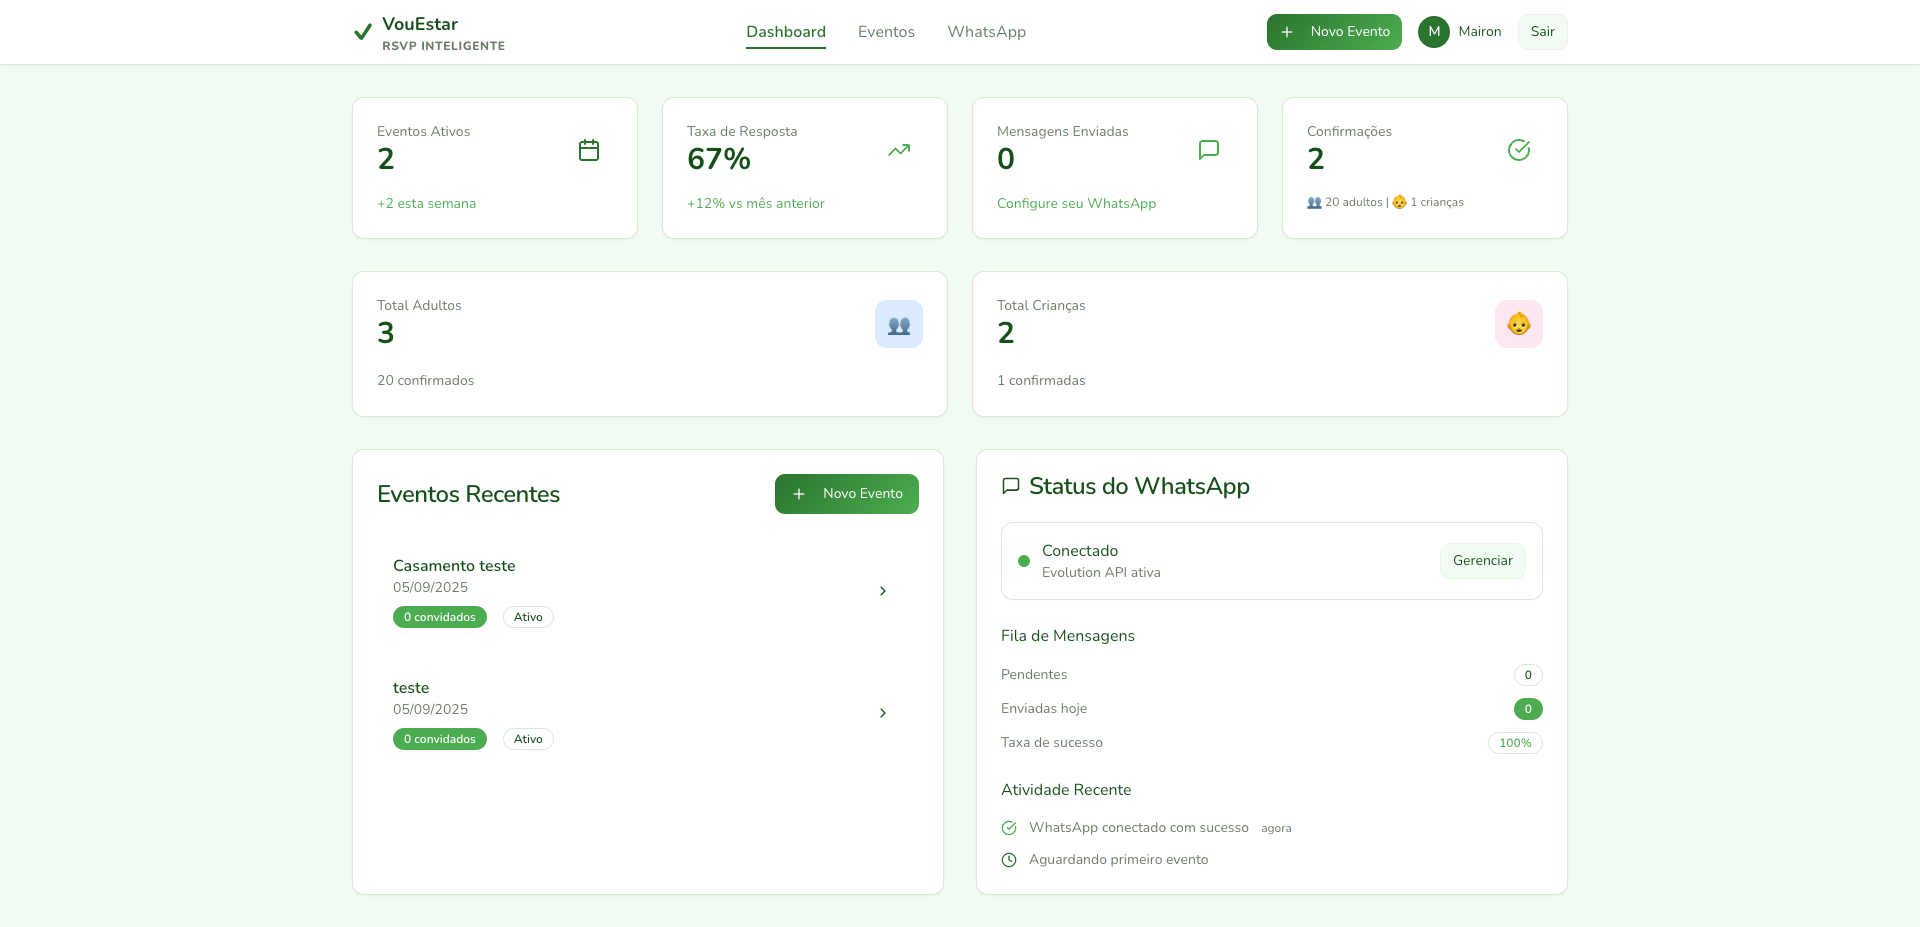Click the success checkmark next to WhatsApp conectado

tap(1008, 828)
